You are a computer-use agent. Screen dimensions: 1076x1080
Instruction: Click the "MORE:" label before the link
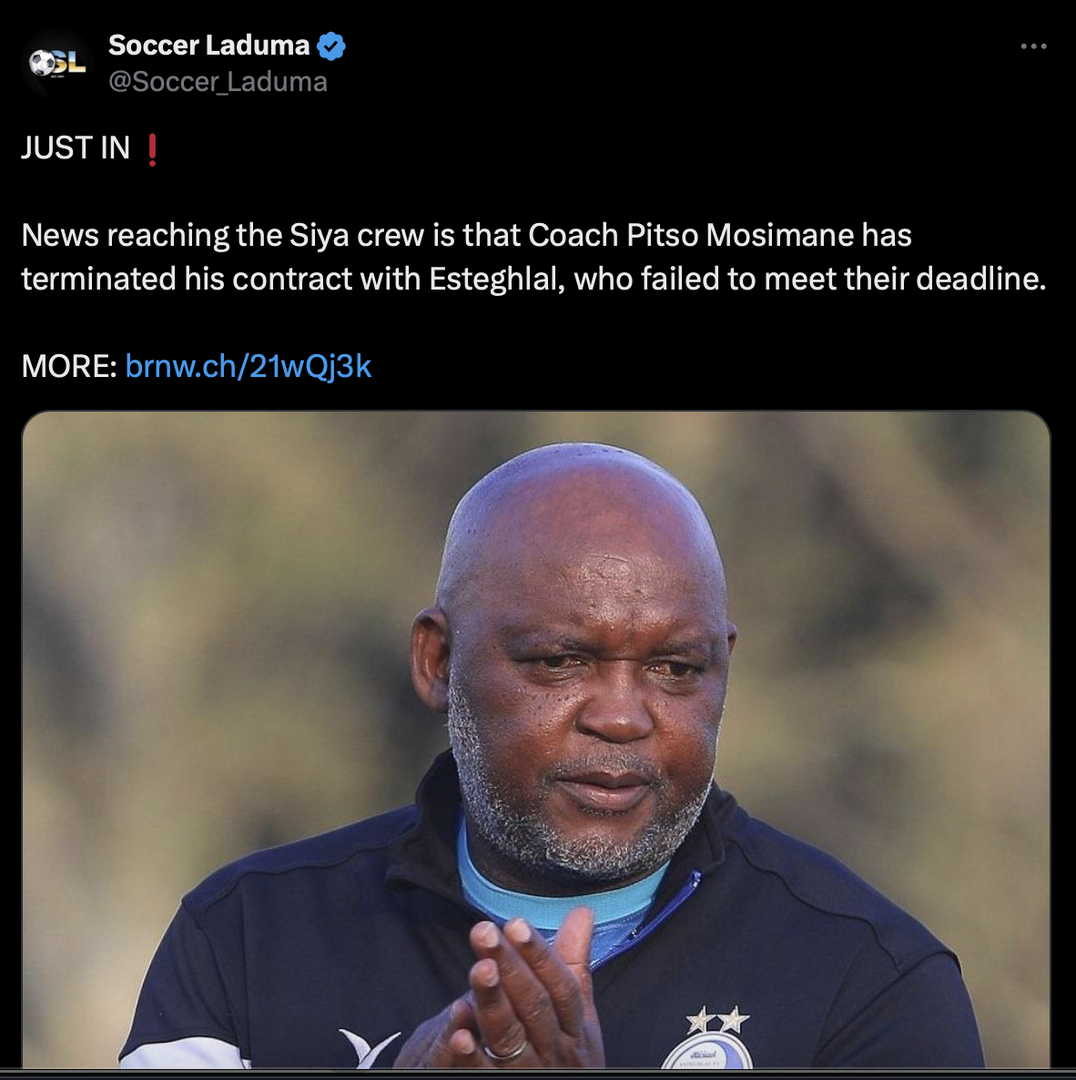(69, 366)
